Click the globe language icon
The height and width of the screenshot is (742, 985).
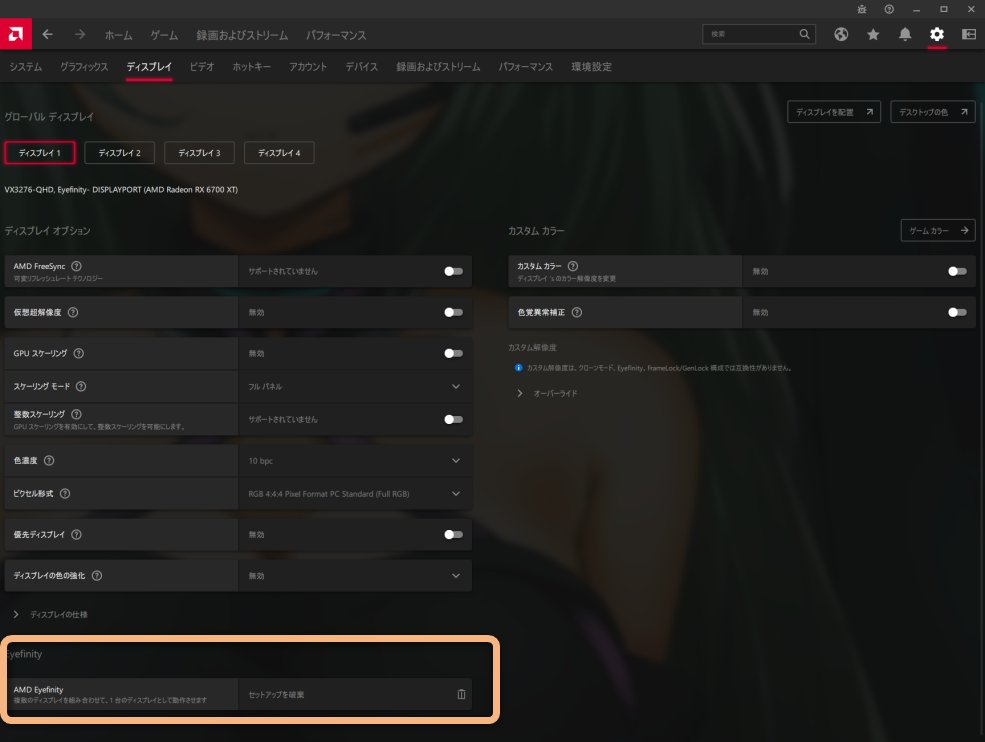coord(841,33)
